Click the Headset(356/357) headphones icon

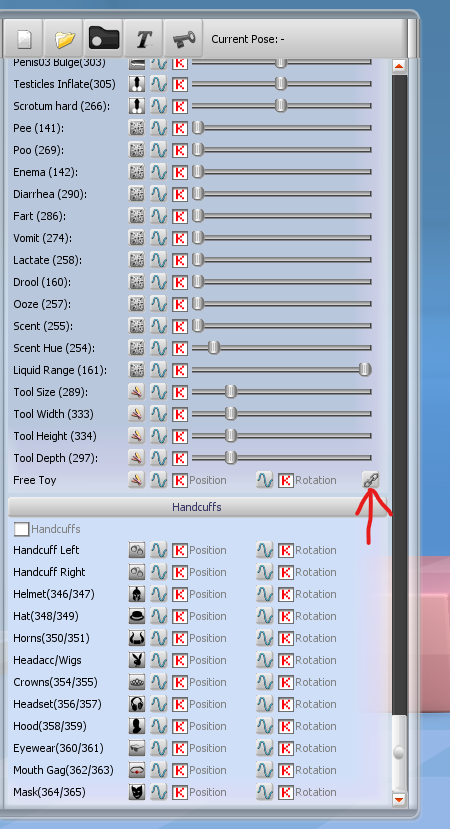[x=137, y=704]
